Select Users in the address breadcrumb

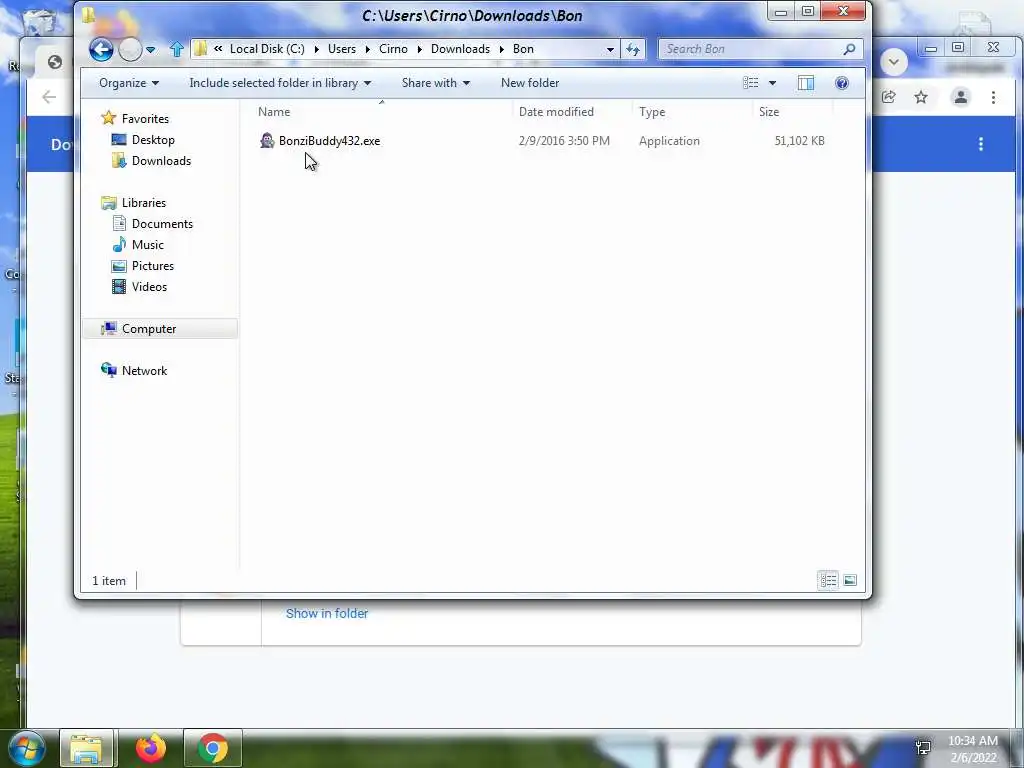coord(342,49)
